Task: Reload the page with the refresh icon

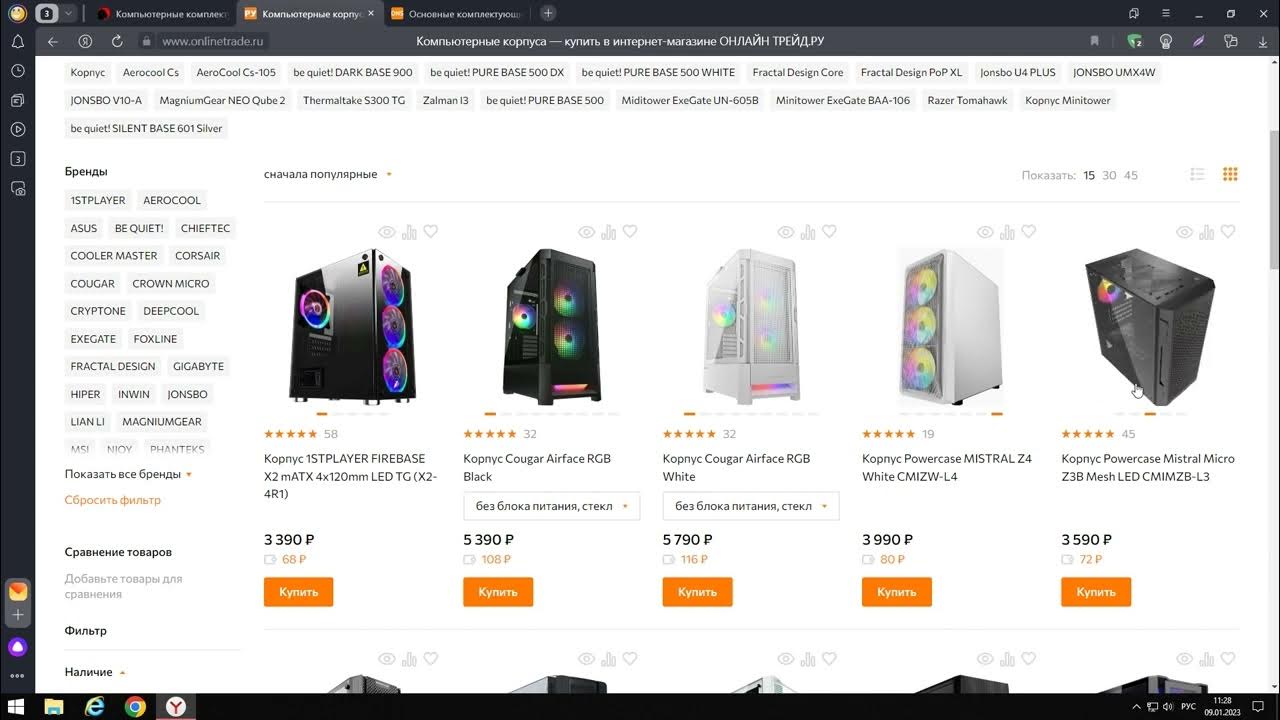Action: tap(117, 41)
